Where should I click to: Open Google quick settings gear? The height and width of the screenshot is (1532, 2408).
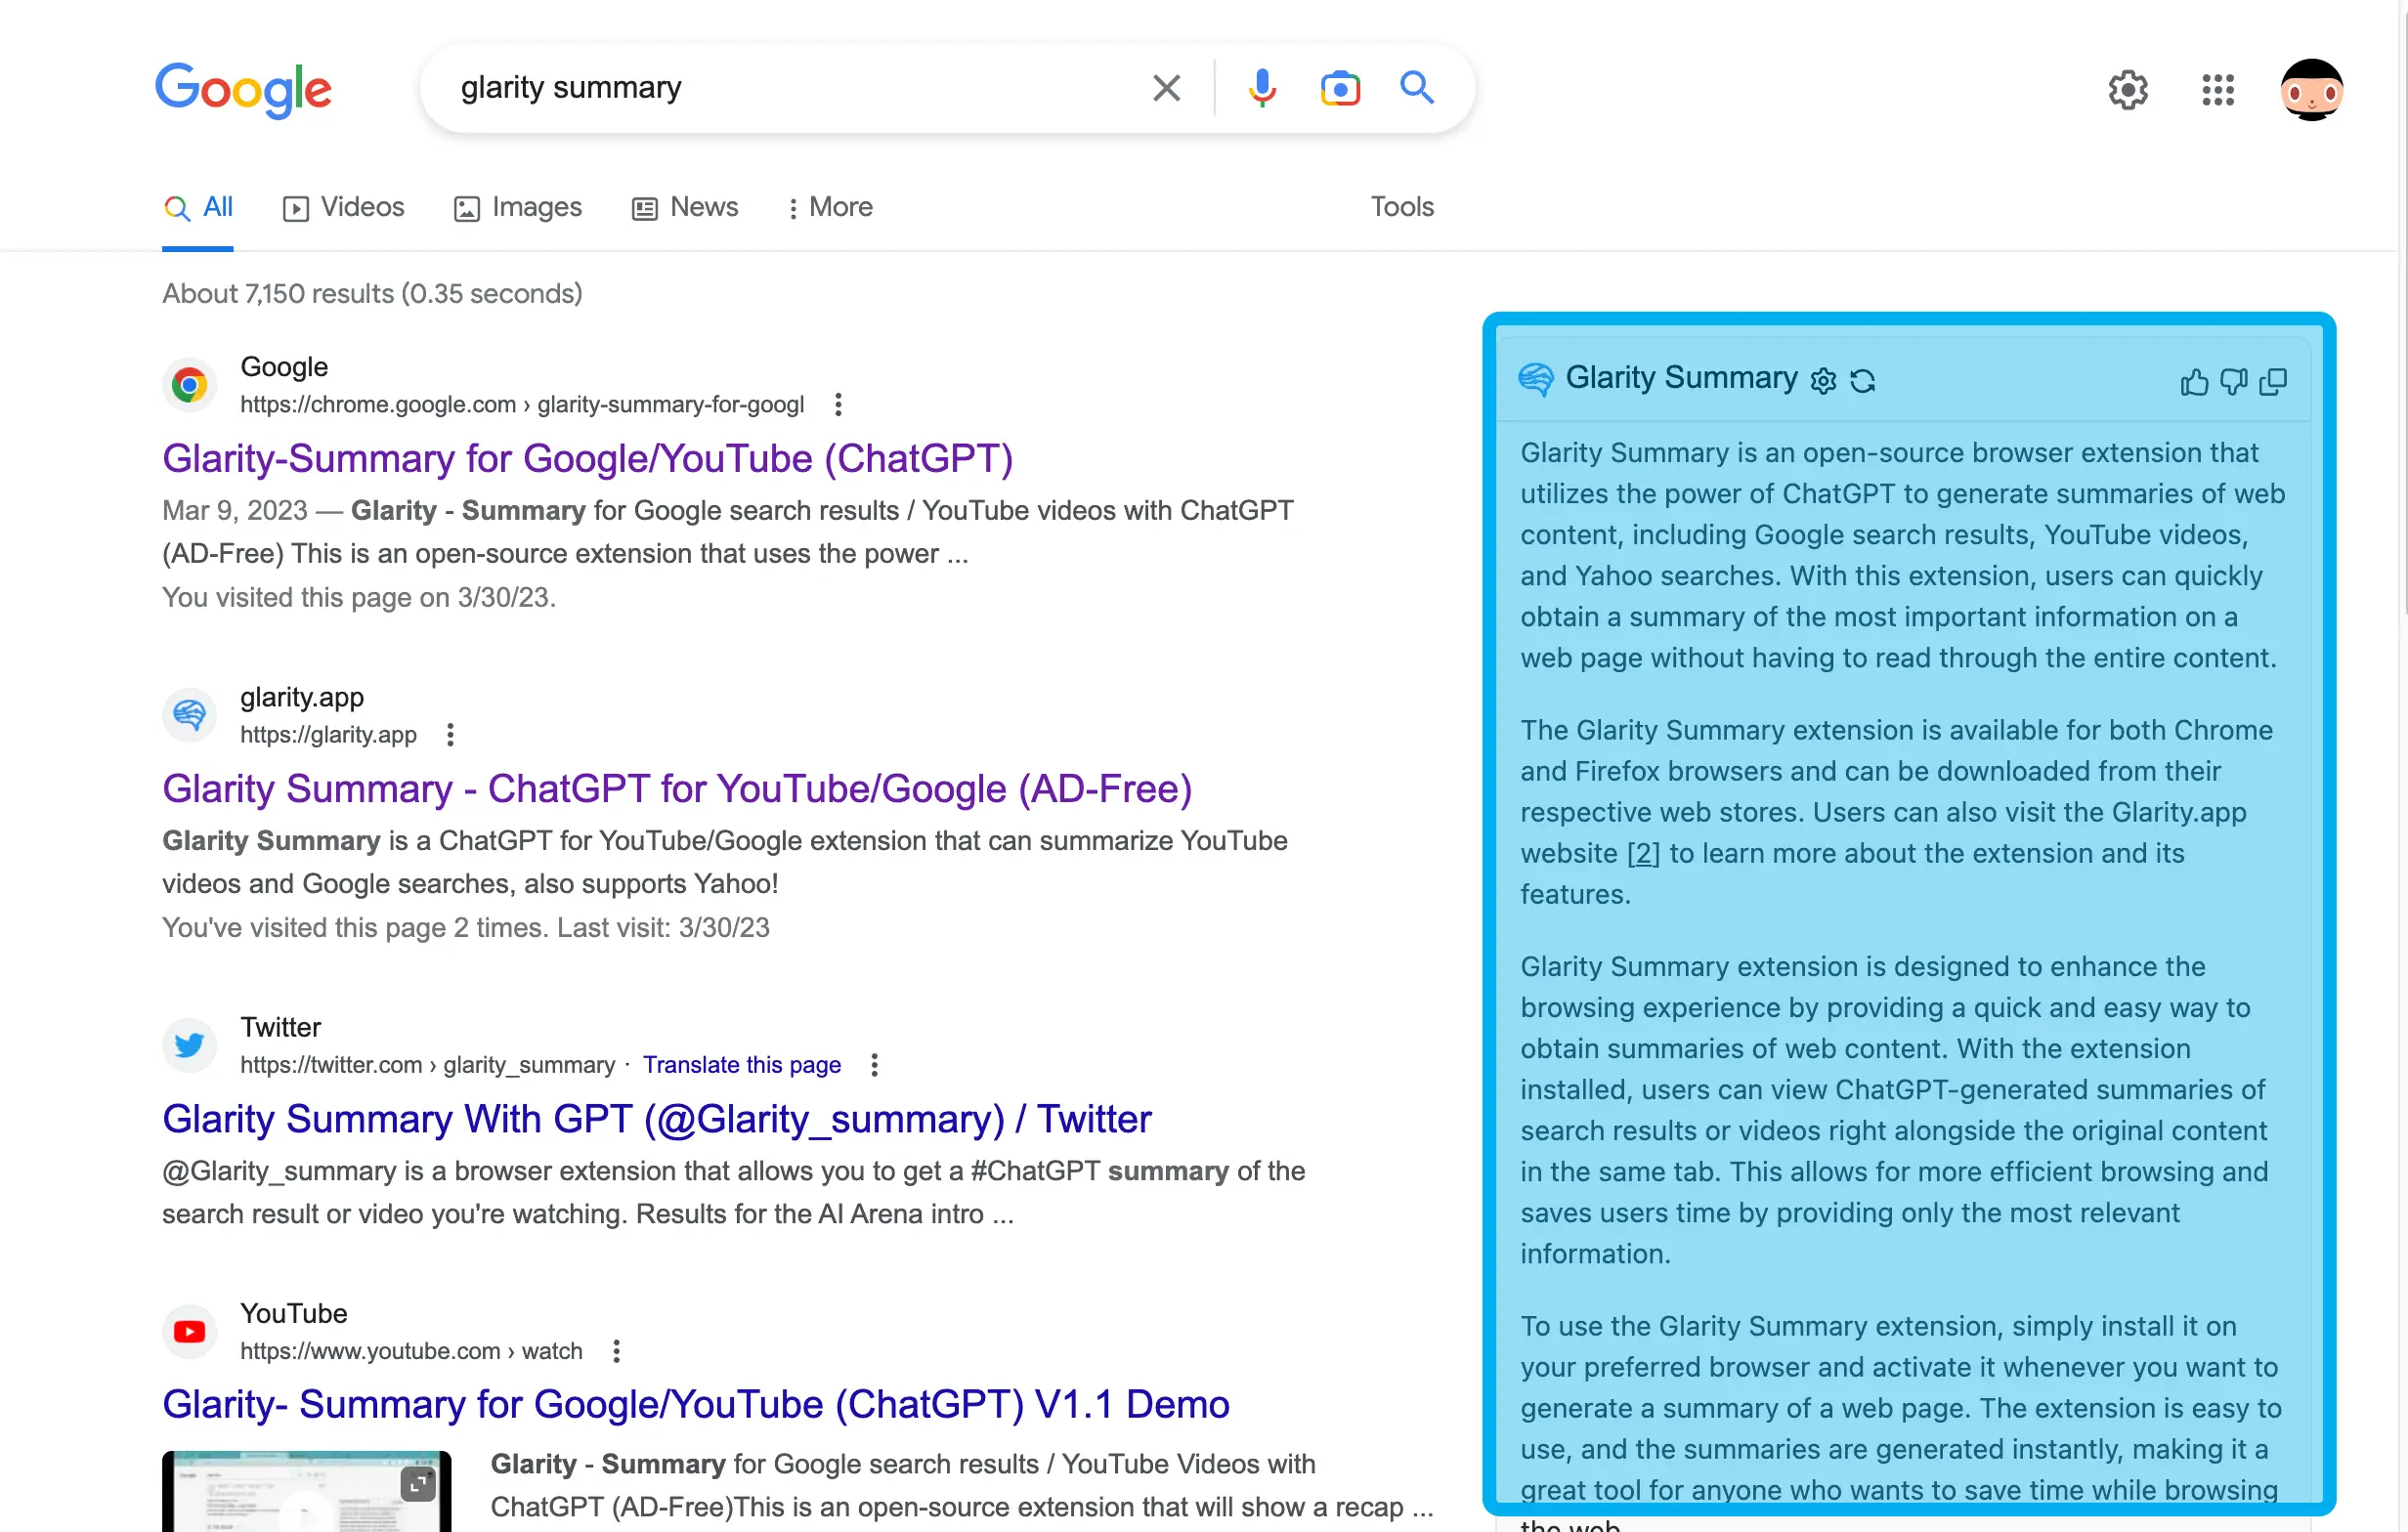2129,90
